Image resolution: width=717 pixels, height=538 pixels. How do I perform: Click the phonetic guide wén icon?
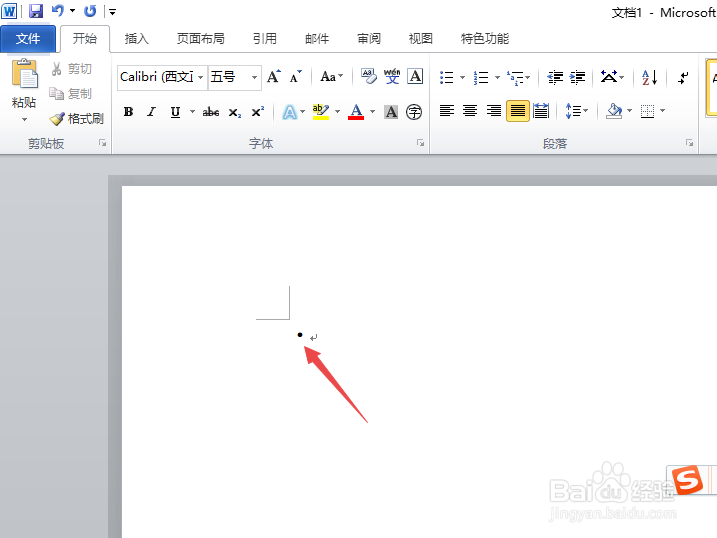(392, 76)
